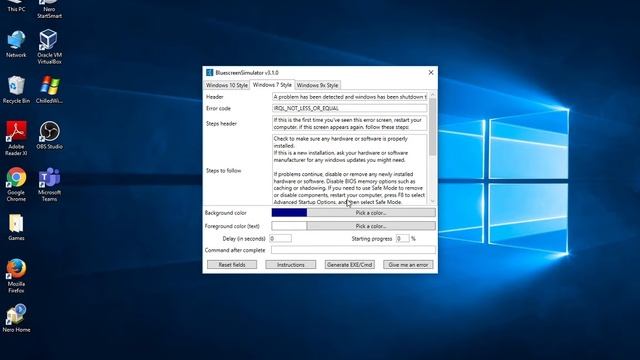Select the Recycle Bin icon

click(x=16, y=89)
